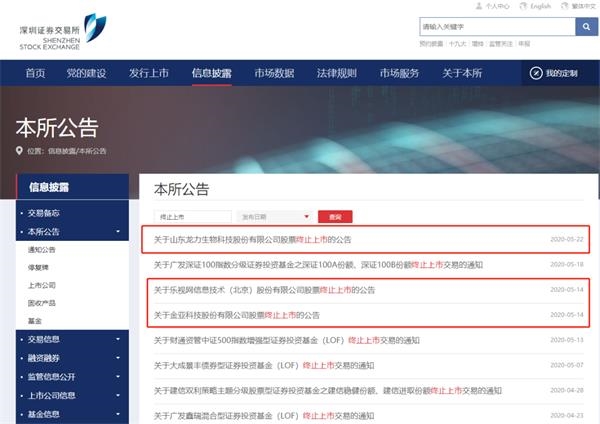
Task: Open 我的定制 compass icon button
Action: pyautogui.click(x=536, y=73)
